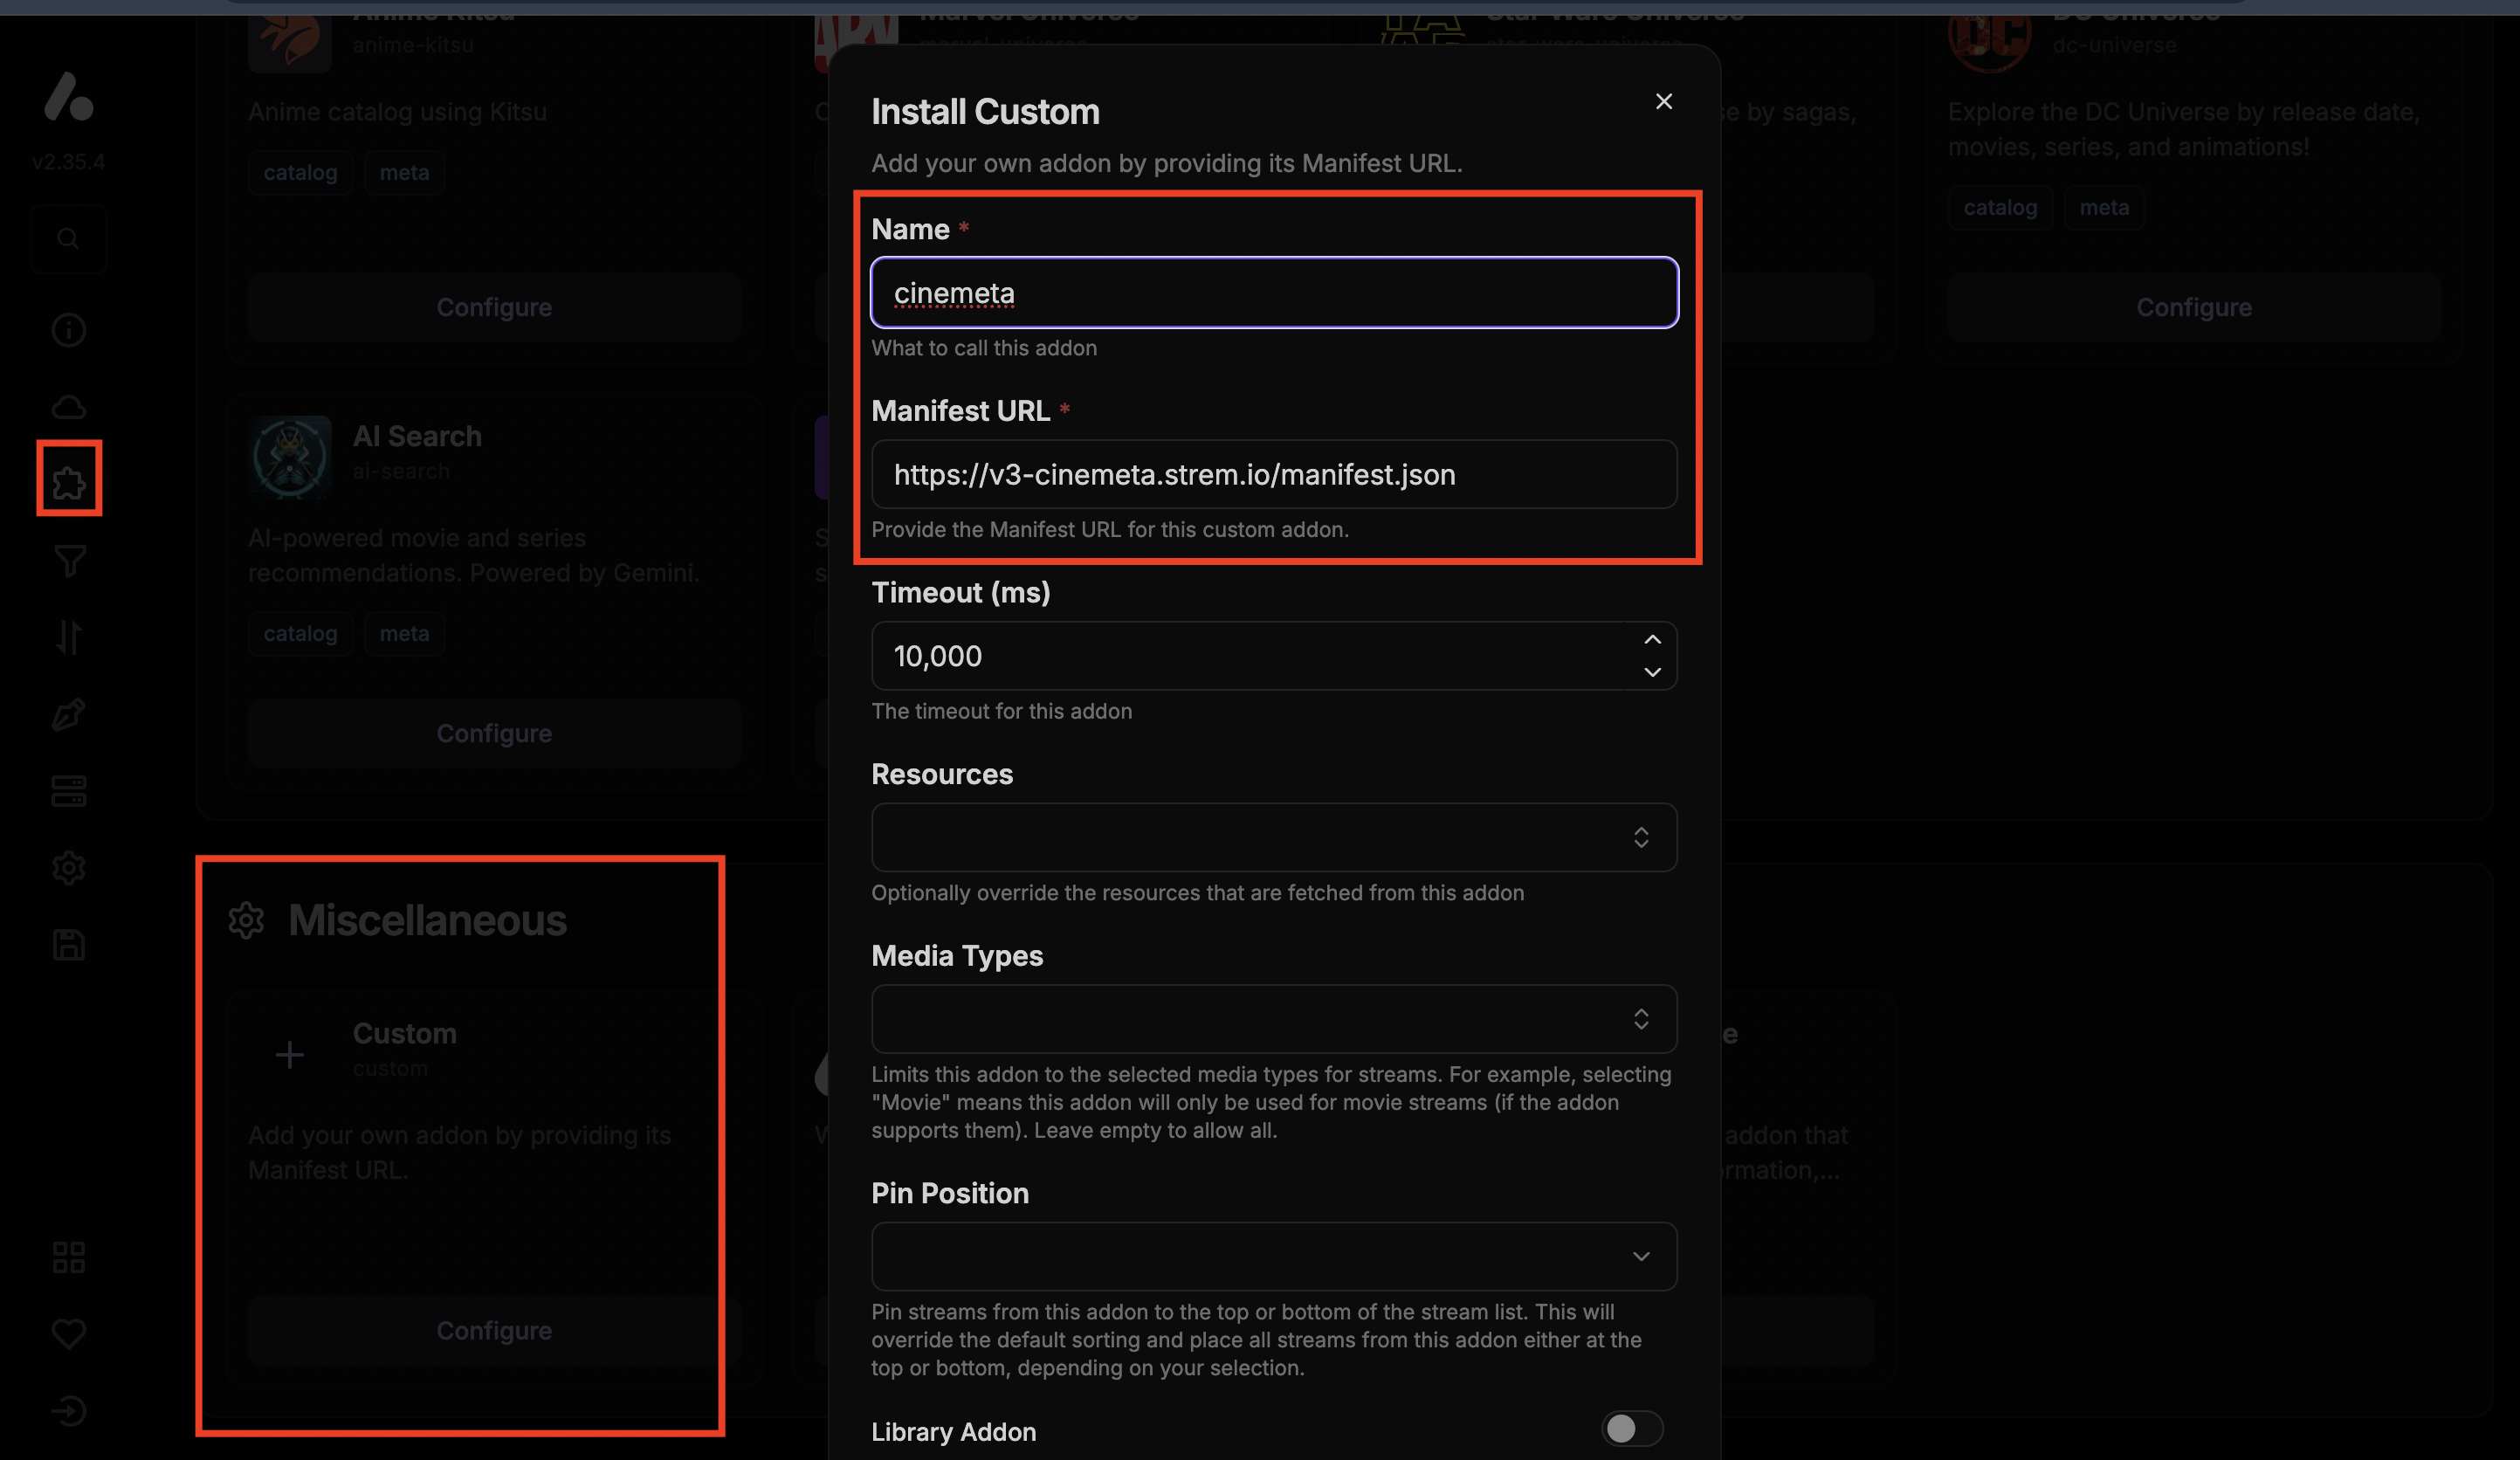Open the Media Types dropdown
Image resolution: width=2520 pixels, height=1460 pixels.
point(1274,1018)
